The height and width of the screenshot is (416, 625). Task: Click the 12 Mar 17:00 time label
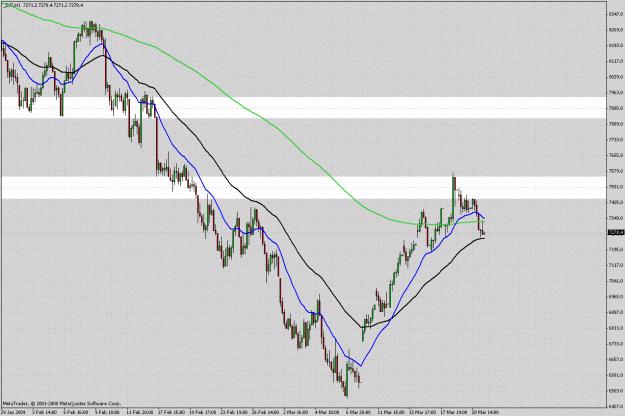tap(423, 412)
